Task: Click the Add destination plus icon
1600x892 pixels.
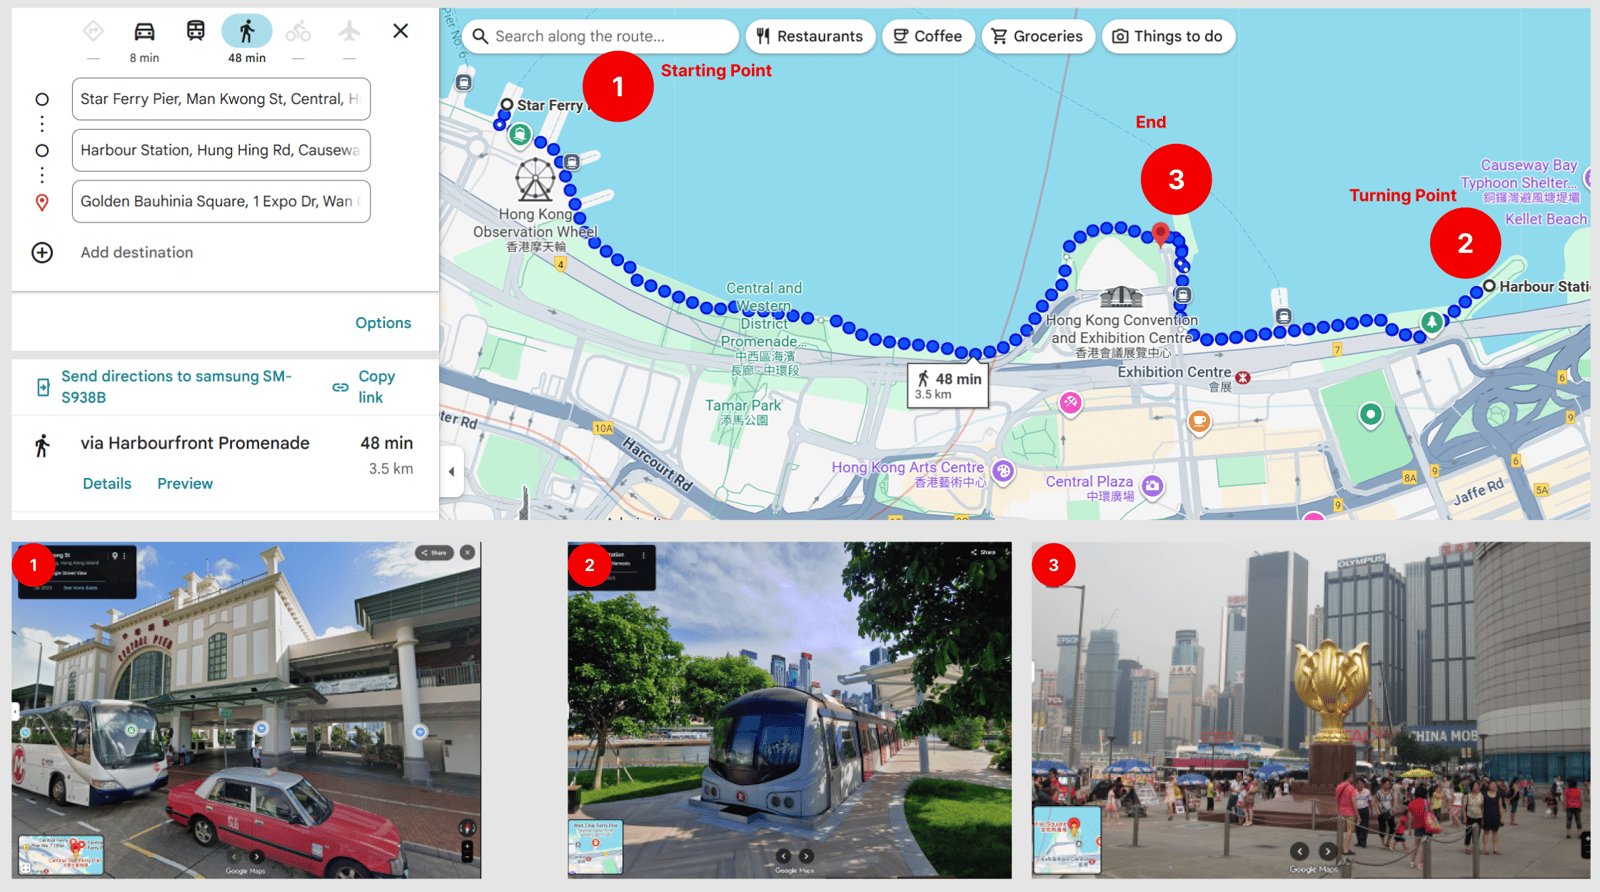Action: click(x=42, y=253)
